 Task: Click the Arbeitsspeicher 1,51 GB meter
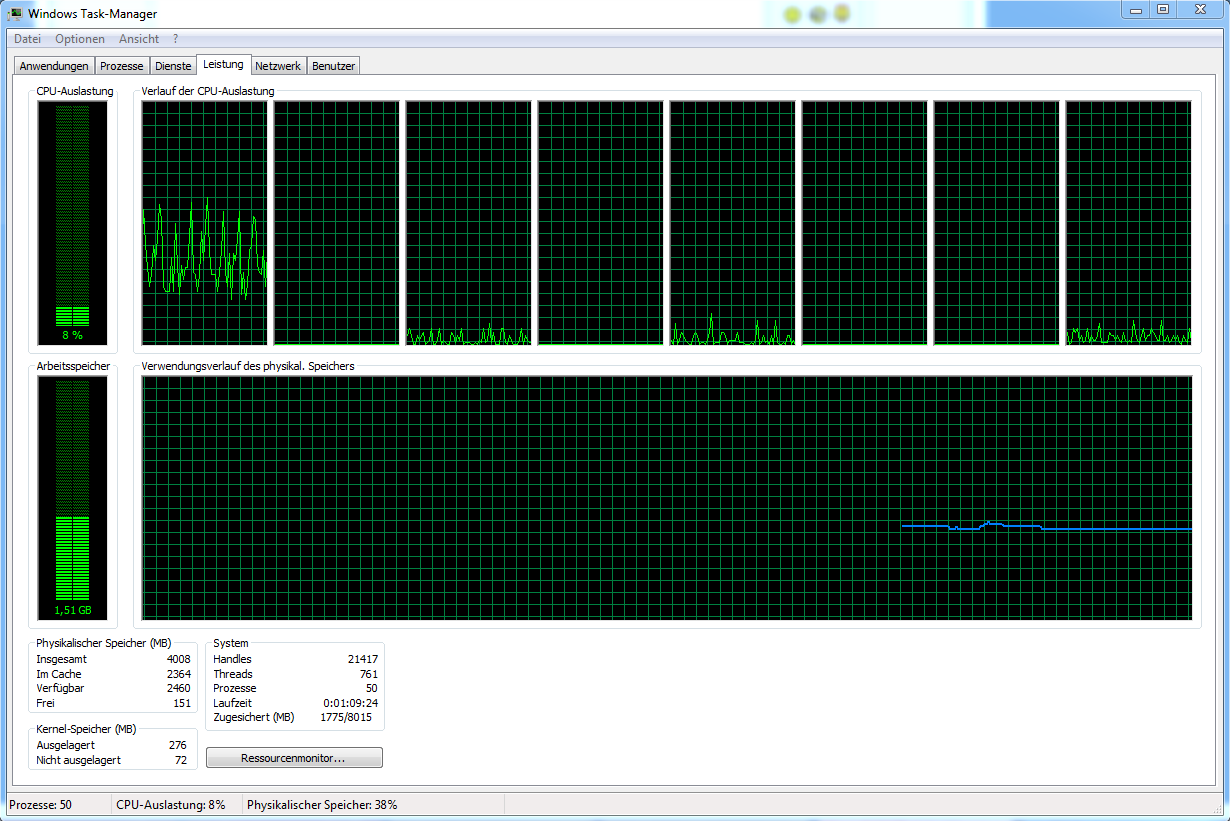73,498
